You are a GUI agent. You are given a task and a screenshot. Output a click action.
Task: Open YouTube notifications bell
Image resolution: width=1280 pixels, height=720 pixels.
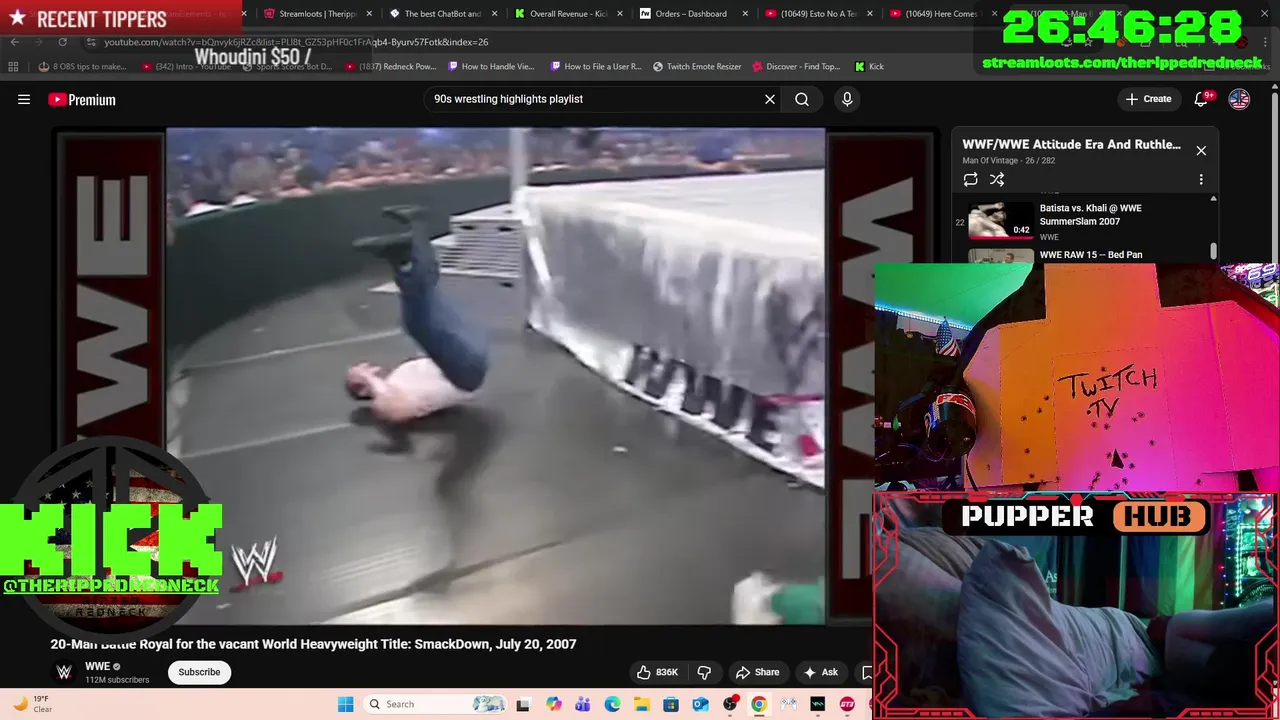pos(1203,99)
